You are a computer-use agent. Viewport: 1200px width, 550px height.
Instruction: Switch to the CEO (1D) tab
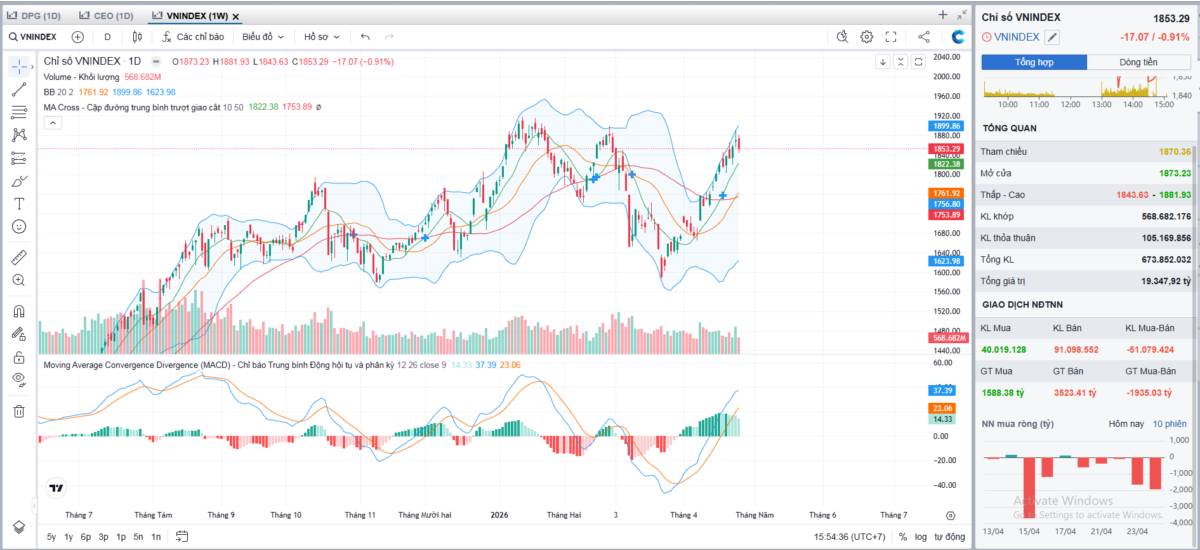point(106,16)
